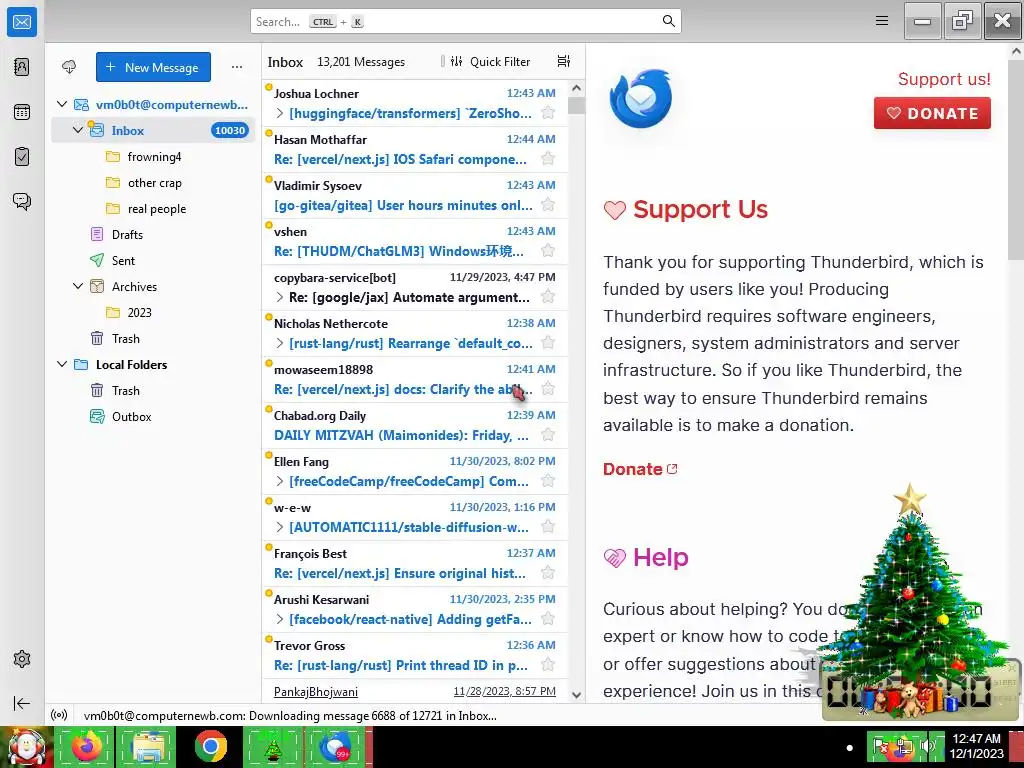1024x768 pixels.
Task: Star the Vladimir Sysoev message
Action: click(x=548, y=205)
